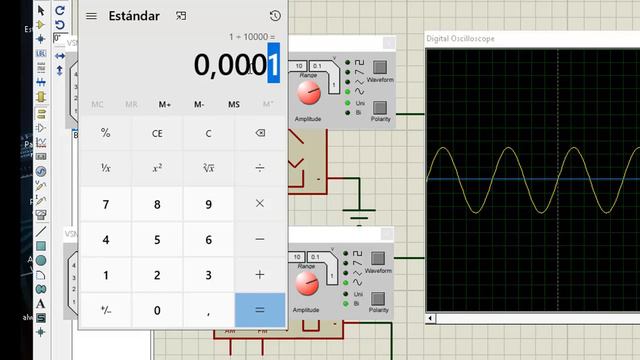Click the x squared button

(x=157, y=168)
